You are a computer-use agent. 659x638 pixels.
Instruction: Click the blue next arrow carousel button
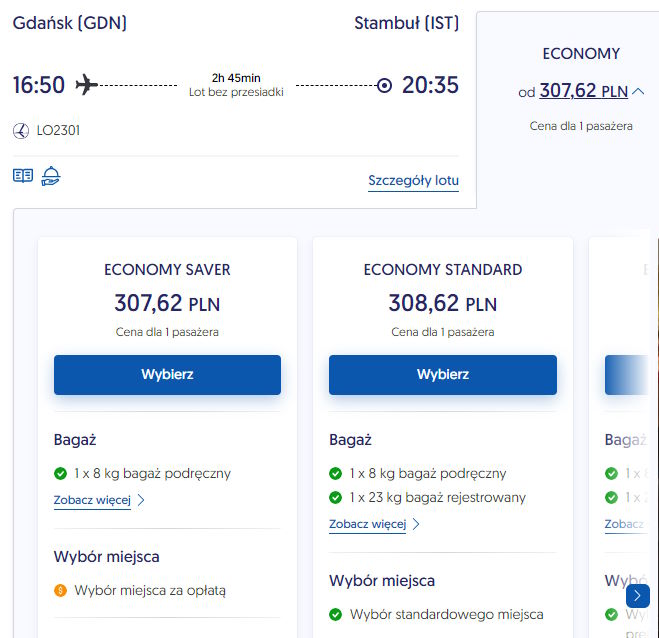coord(638,595)
